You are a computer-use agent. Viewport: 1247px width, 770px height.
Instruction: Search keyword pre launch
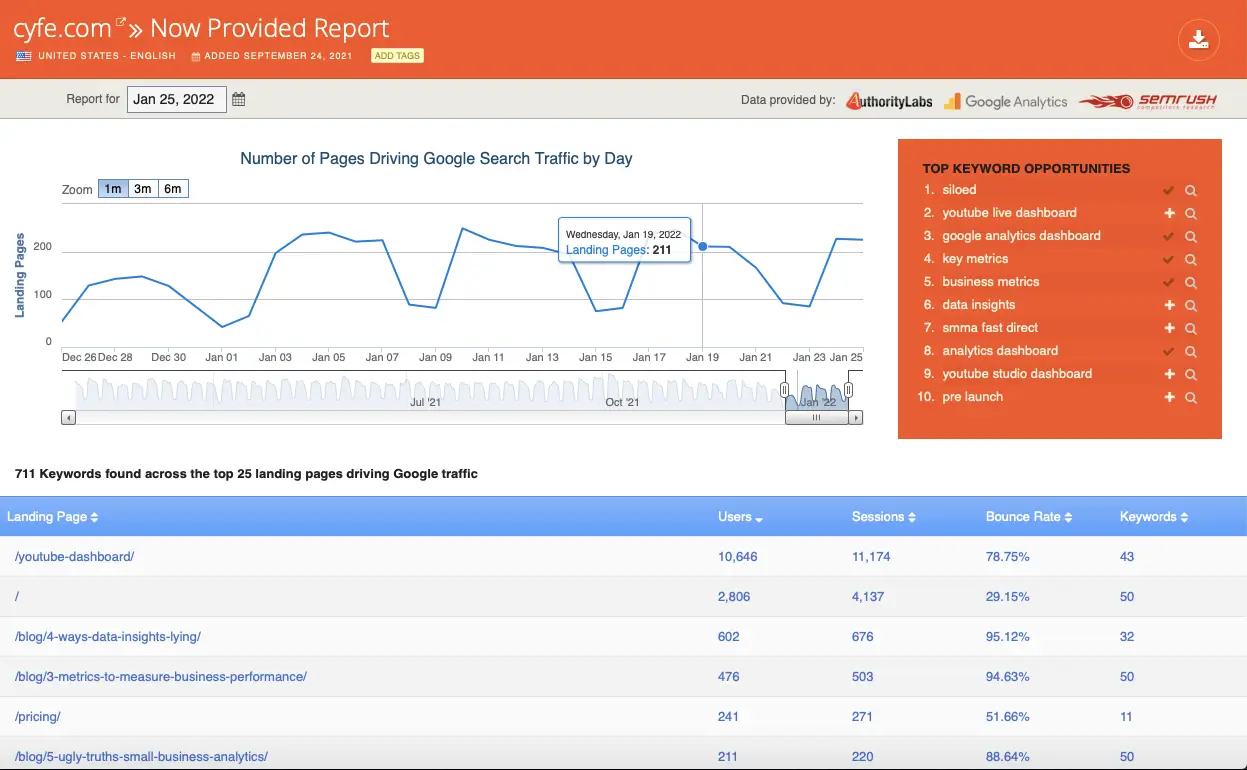click(x=1191, y=397)
